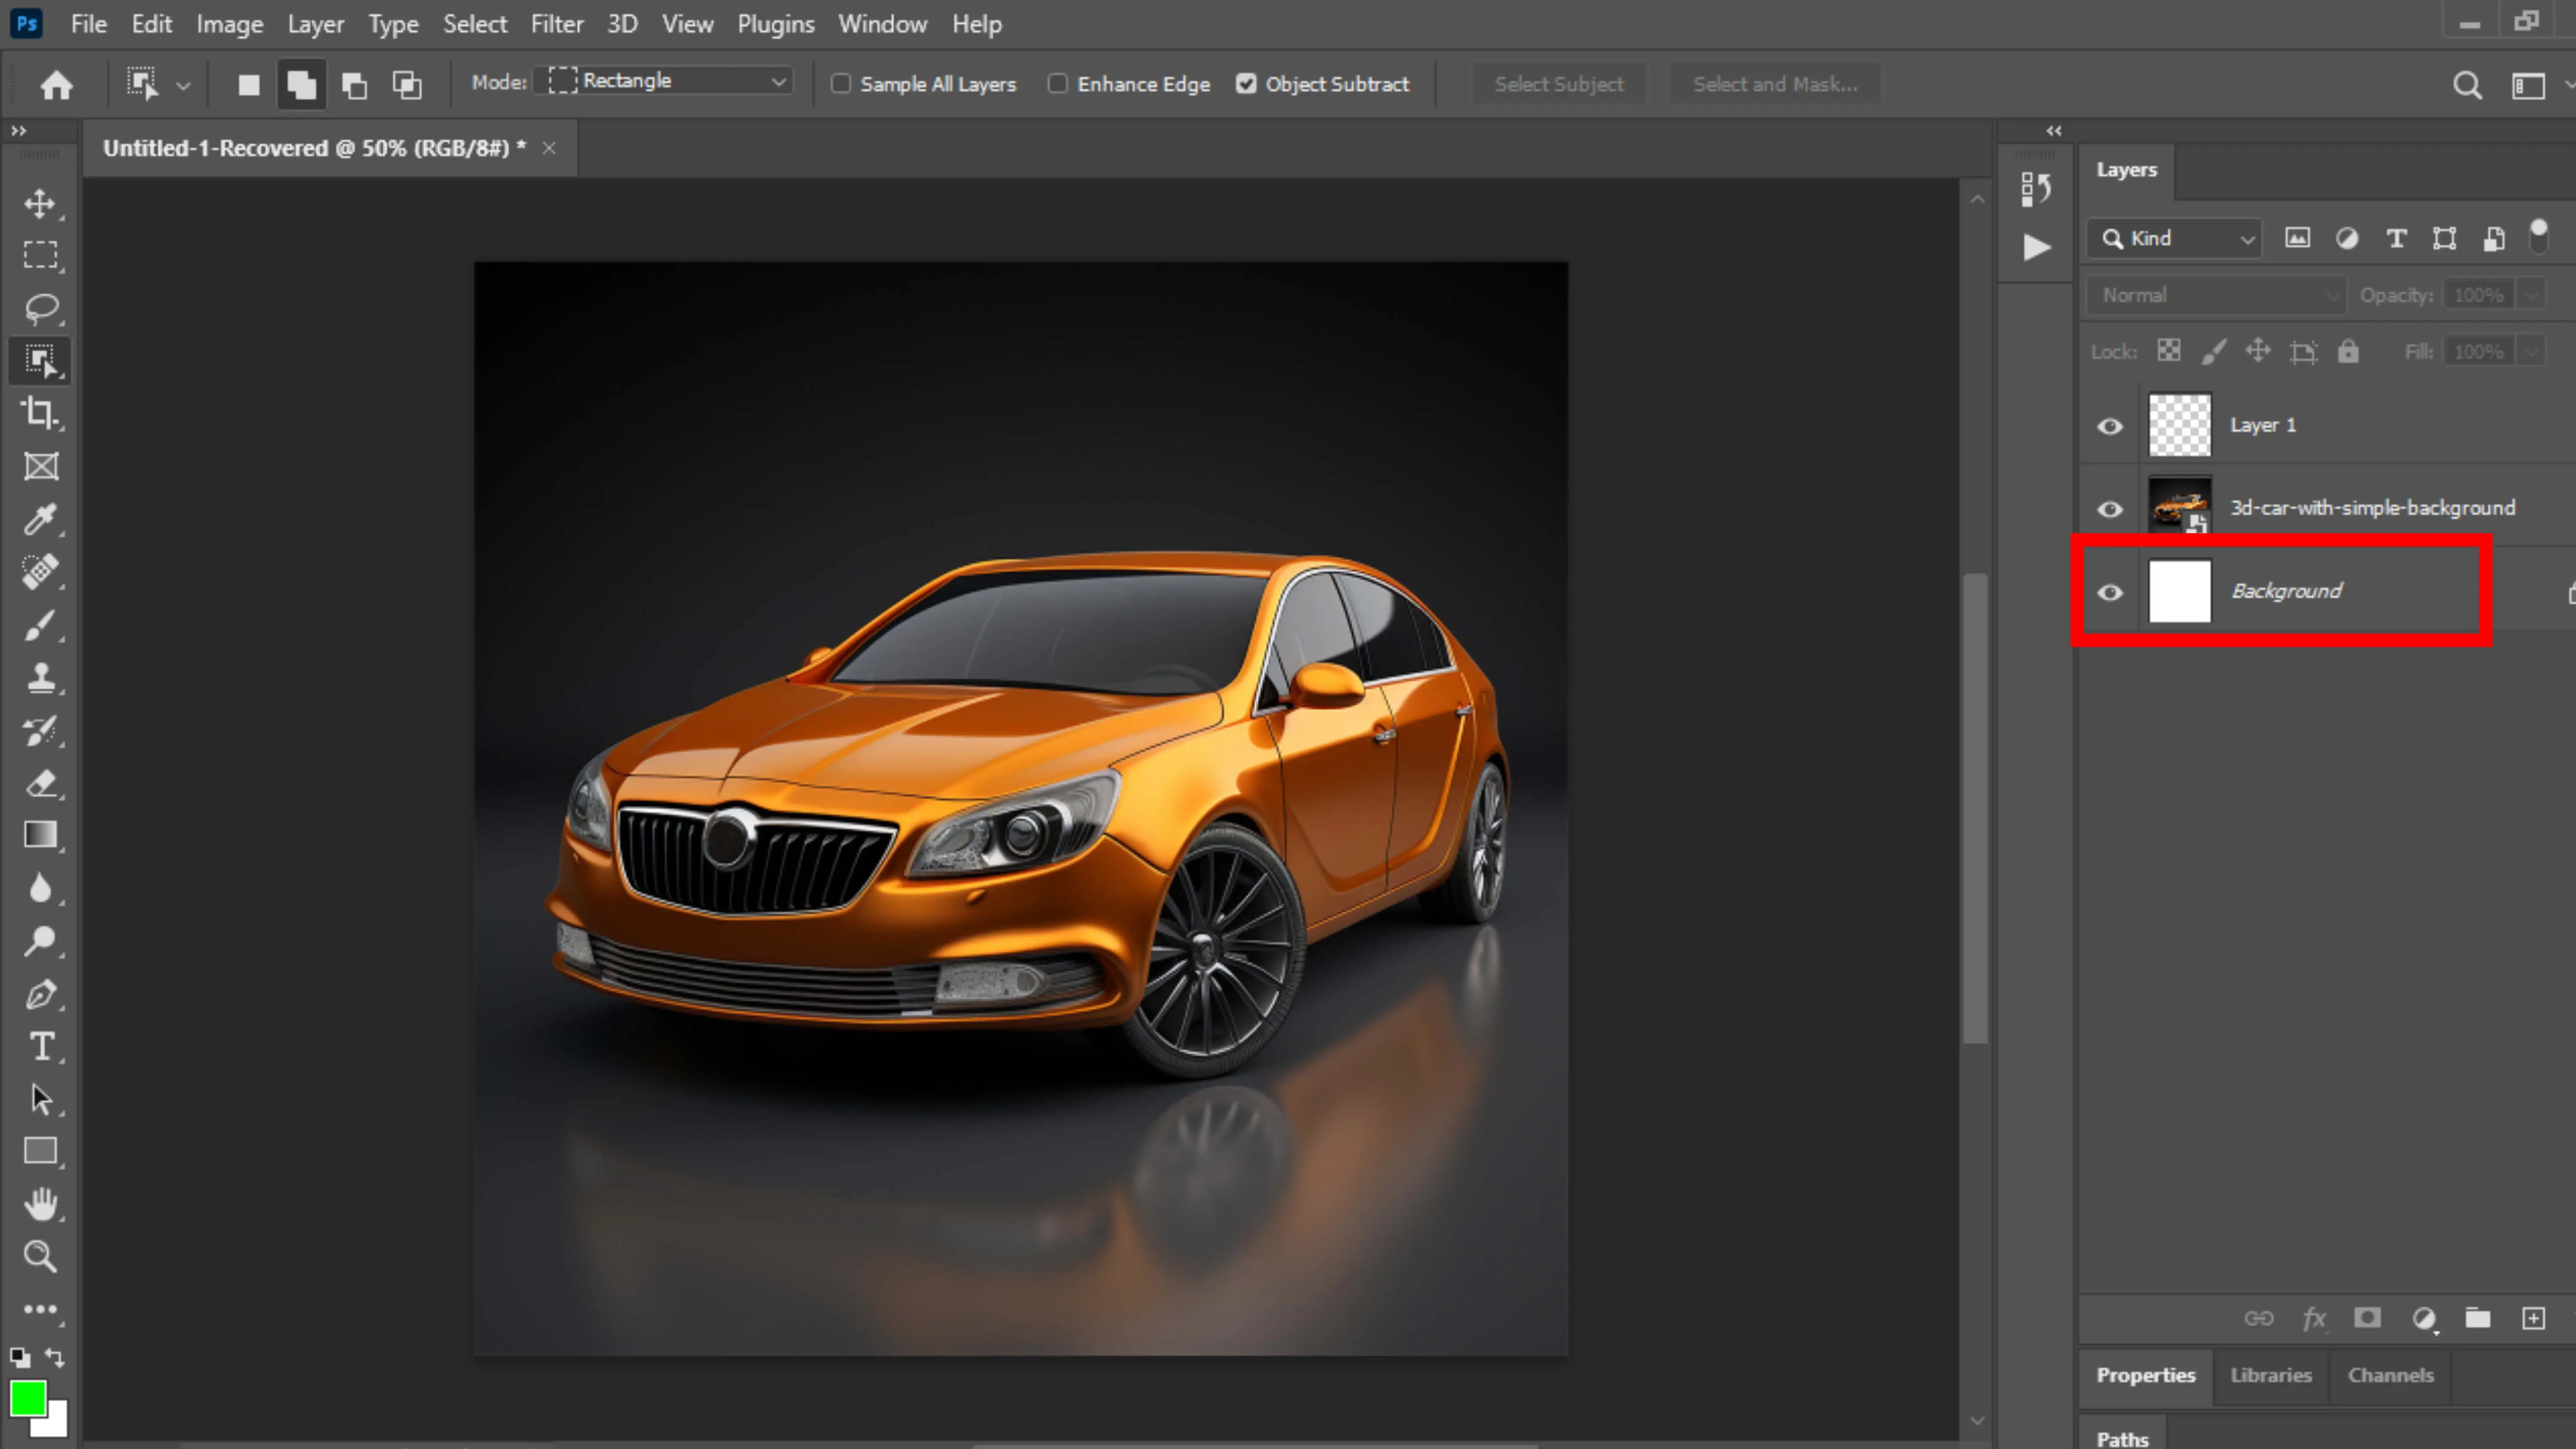This screenshot has height=1449, width=2576.
Task: Click Add layer style fx icon
Action: tap(2314, 1319)
